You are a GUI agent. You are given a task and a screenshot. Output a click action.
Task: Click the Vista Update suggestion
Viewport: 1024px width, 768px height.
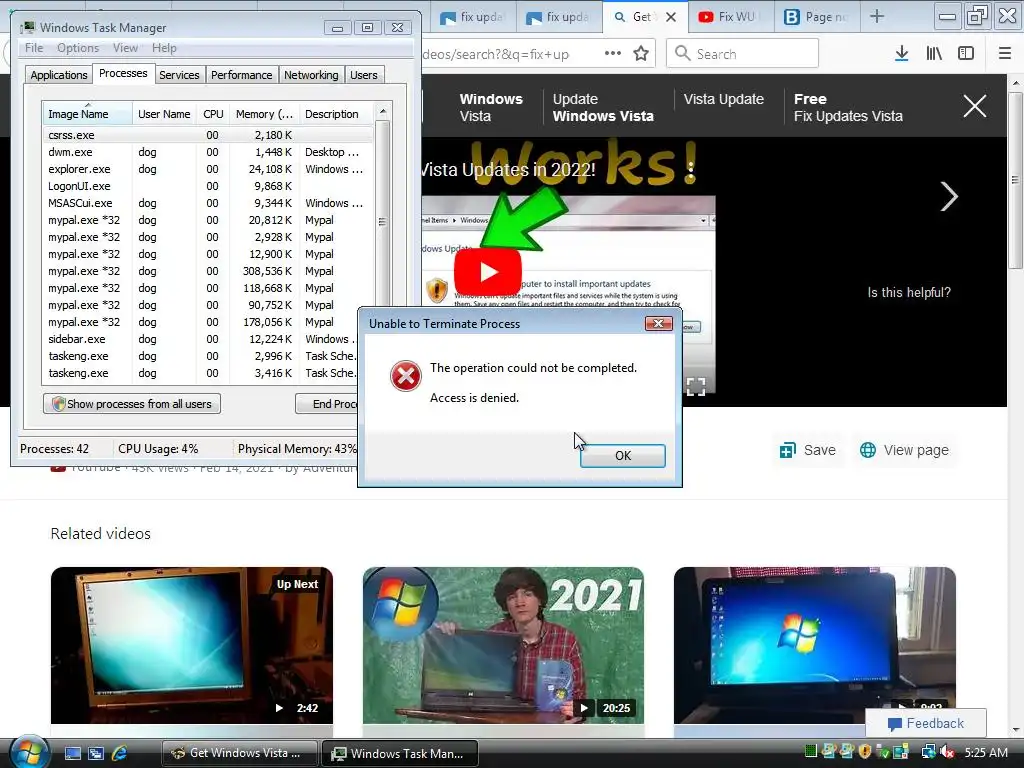pos(723,99)
